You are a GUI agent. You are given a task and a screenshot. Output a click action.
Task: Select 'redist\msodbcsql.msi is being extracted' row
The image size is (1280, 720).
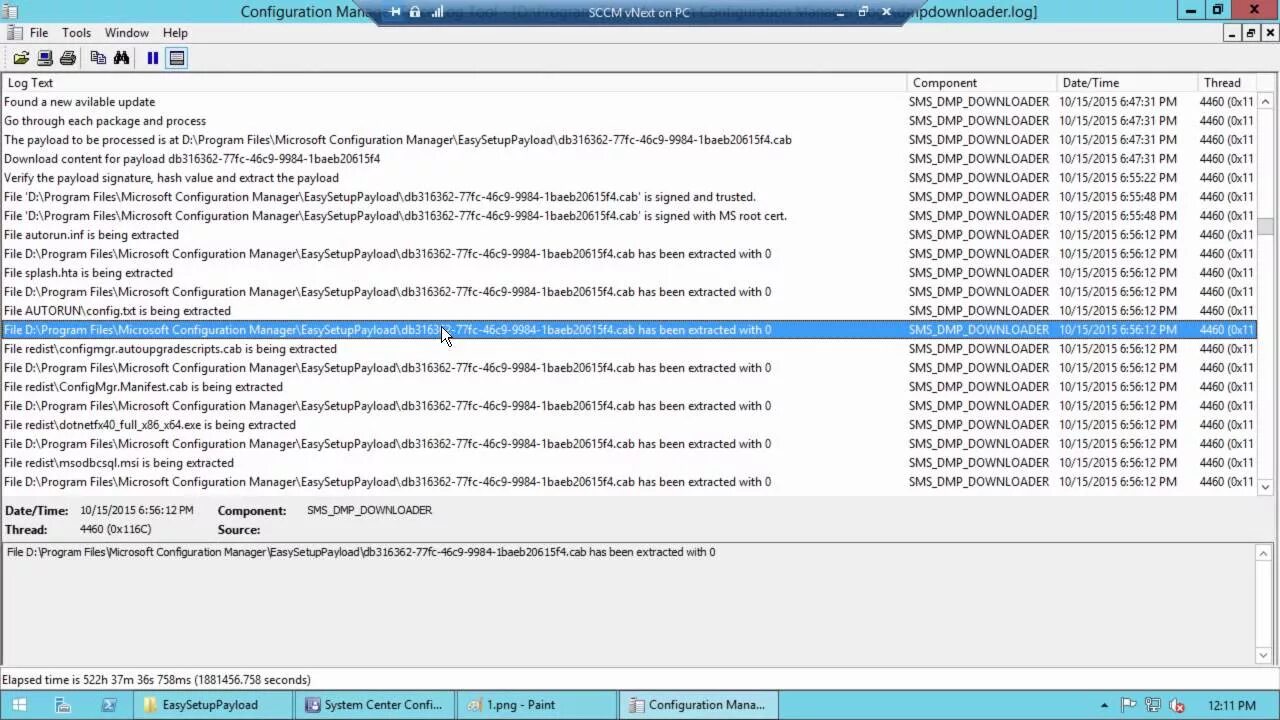[628, 463]
